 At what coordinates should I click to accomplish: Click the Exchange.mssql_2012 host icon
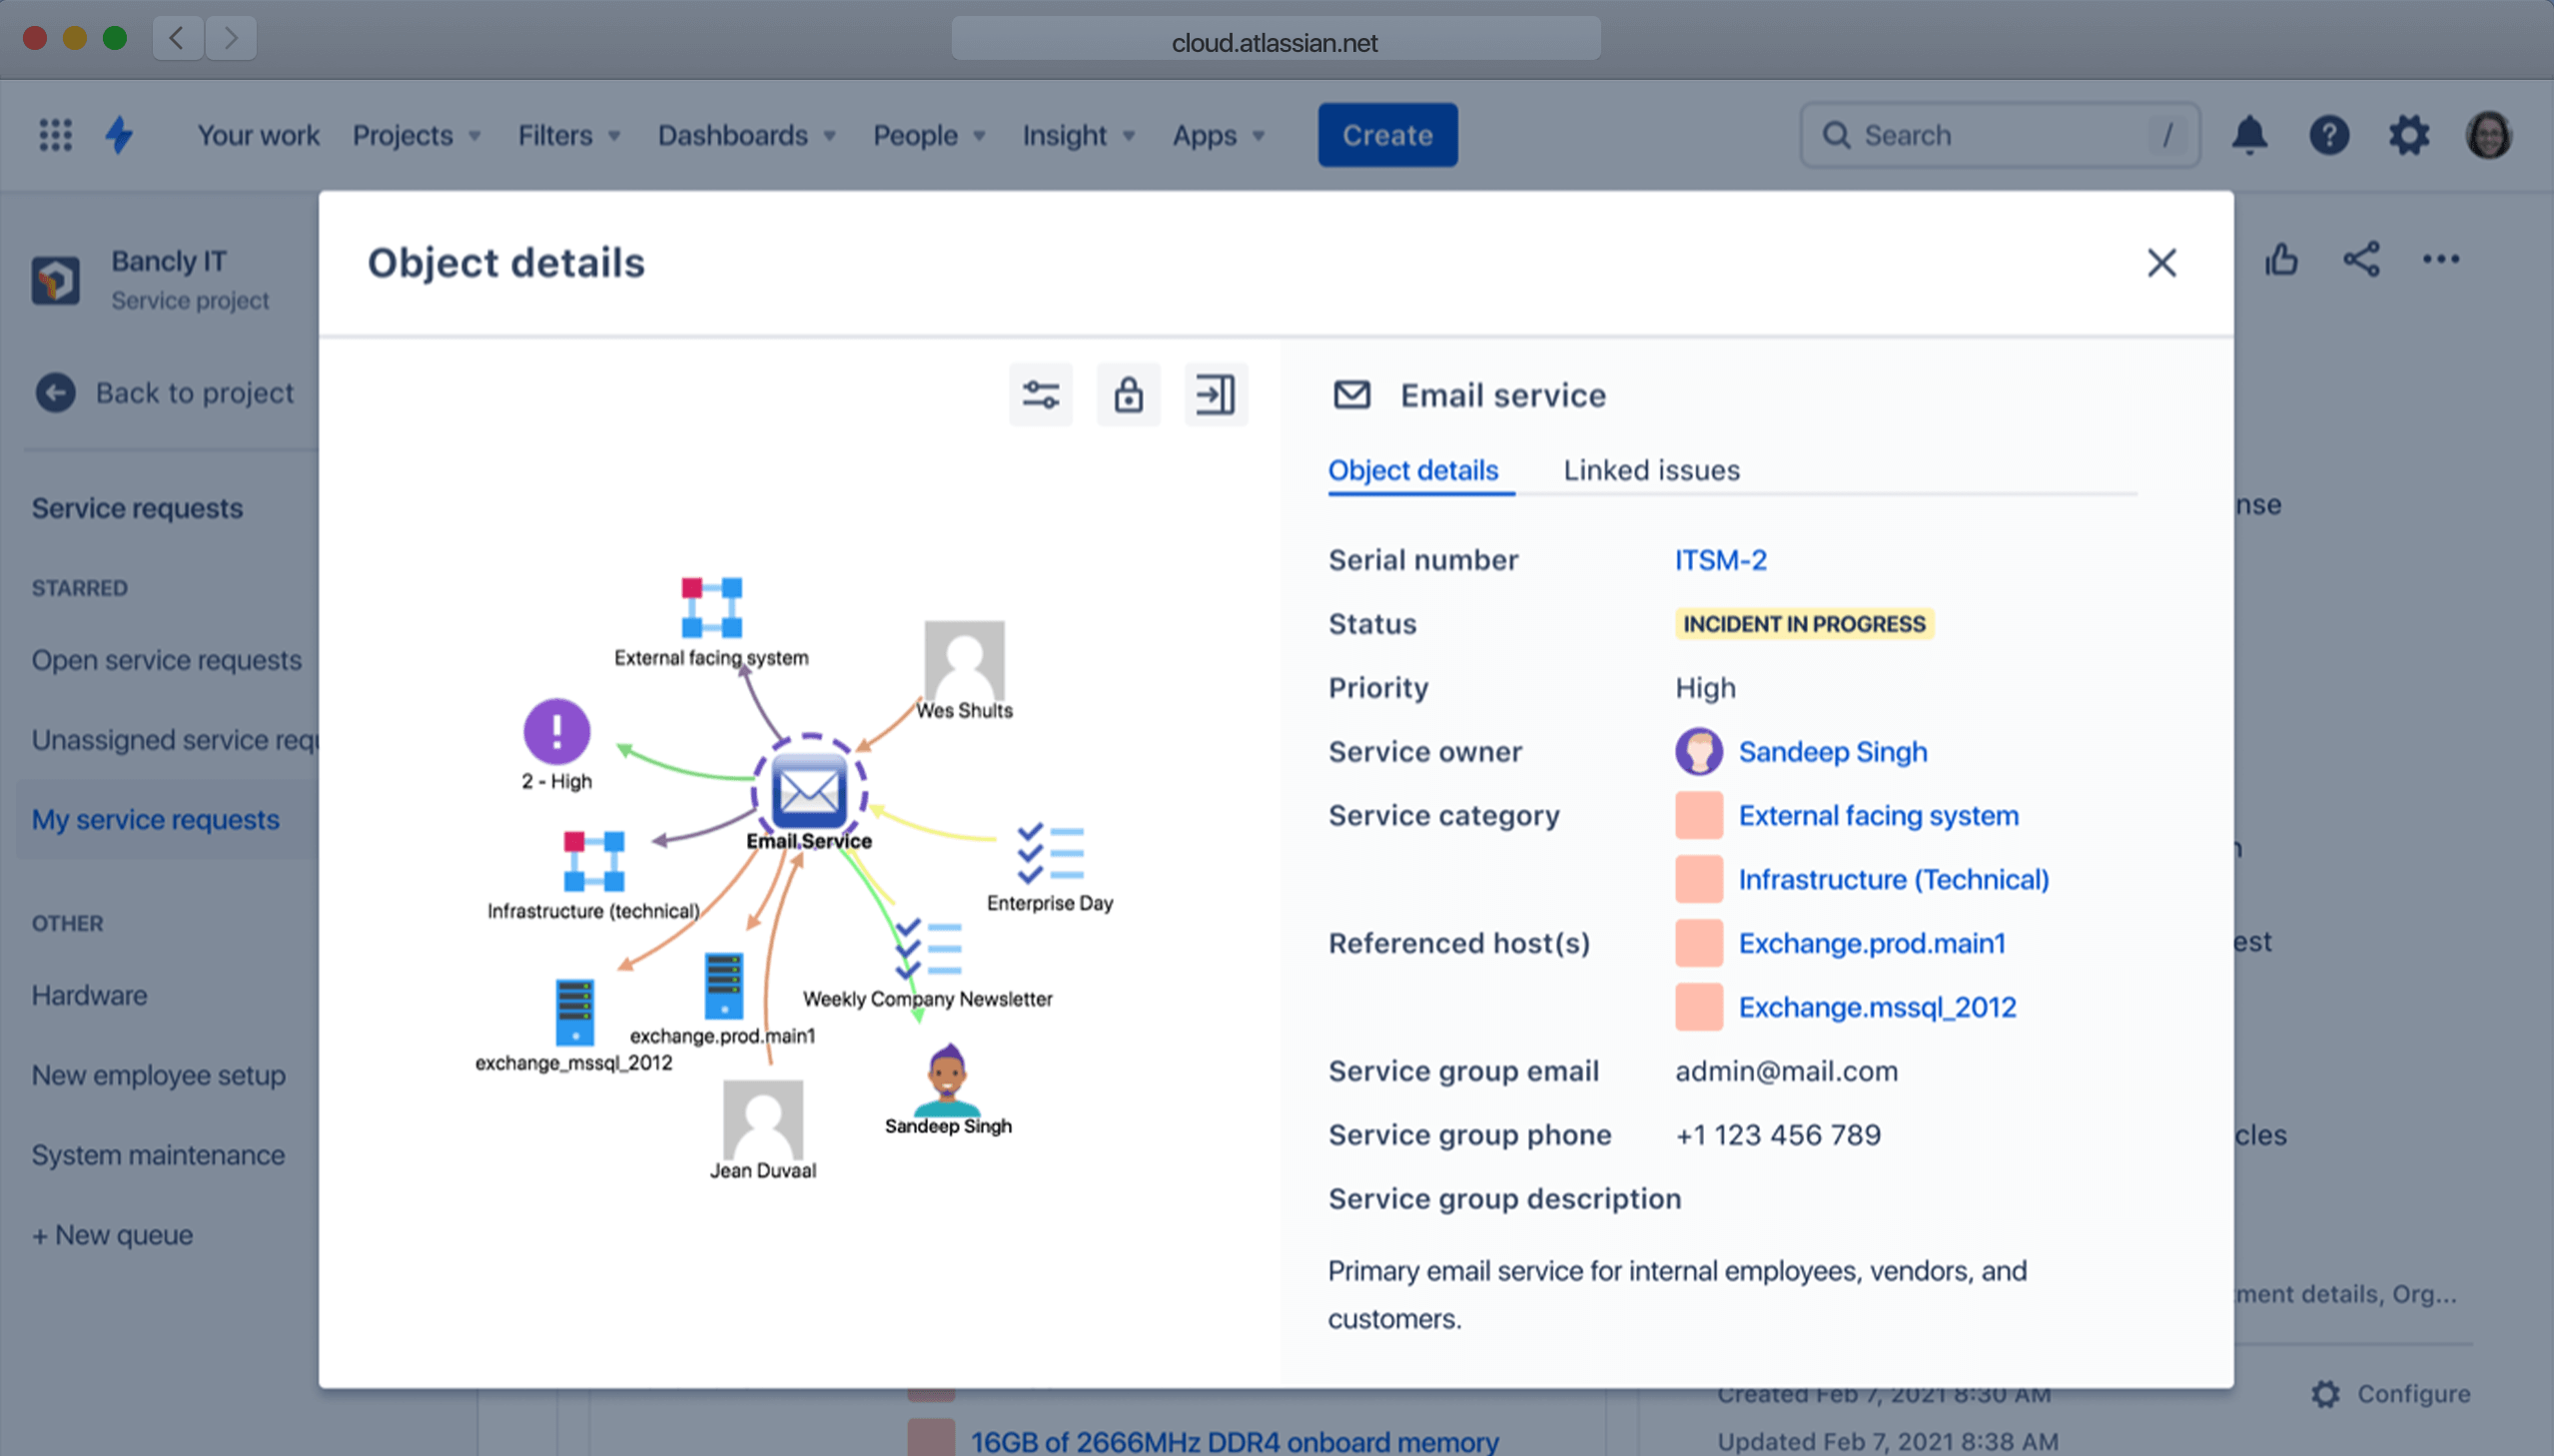point(1694,1006)
